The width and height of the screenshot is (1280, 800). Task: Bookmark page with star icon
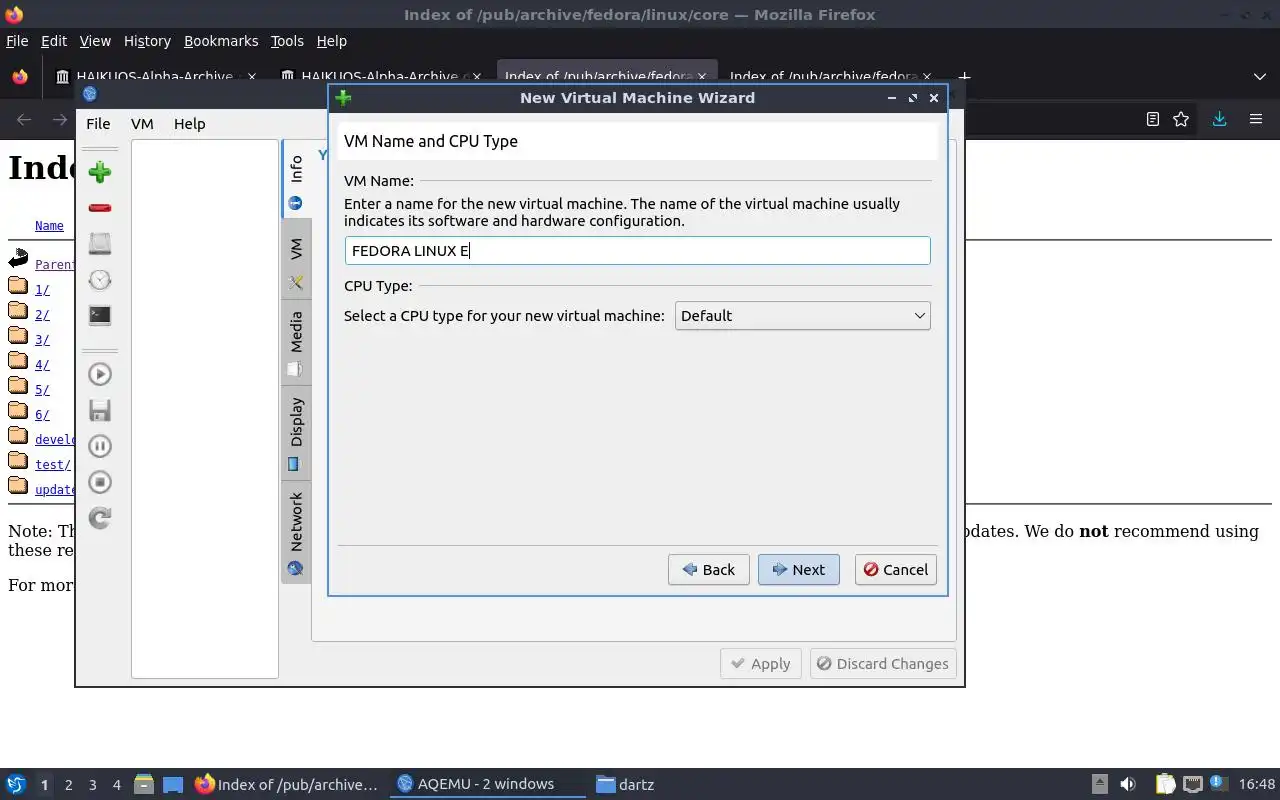(1181, 119)
